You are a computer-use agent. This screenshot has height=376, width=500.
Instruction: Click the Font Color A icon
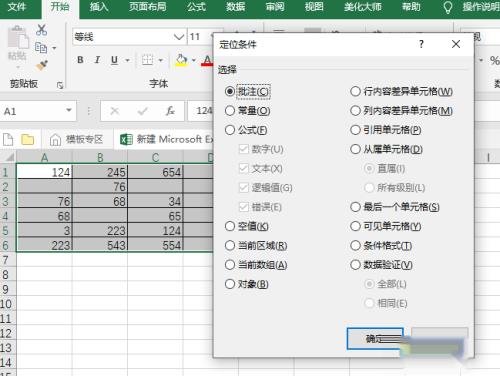click(207, 60)
